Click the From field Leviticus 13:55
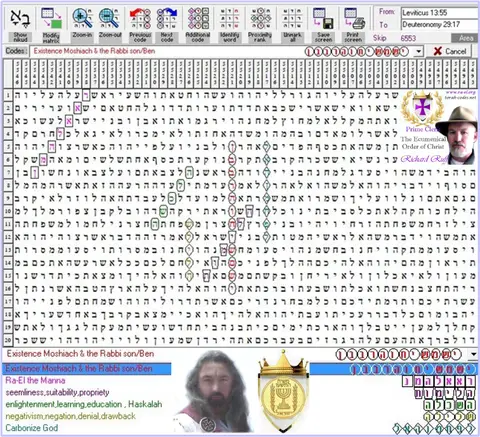The width and height of the screenshot is (480, 437). point(439,13)
